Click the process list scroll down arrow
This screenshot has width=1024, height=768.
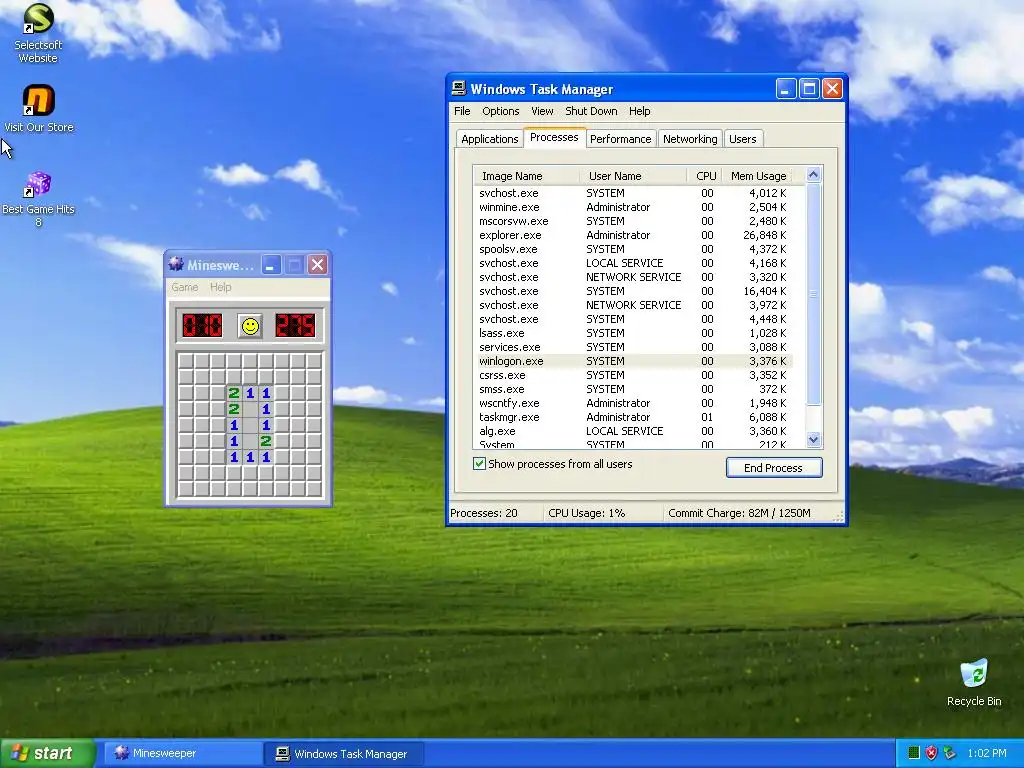[813, 440]
